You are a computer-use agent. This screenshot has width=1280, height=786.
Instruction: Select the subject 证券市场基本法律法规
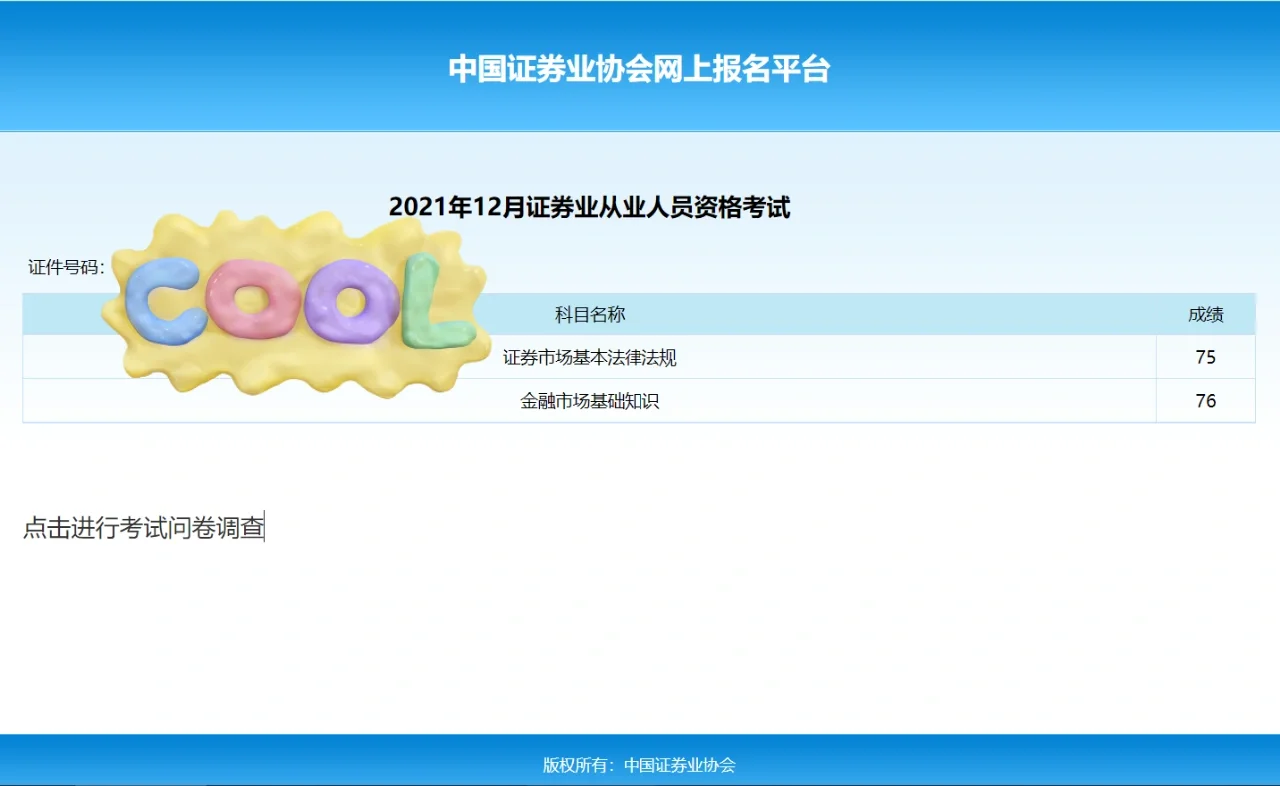tap(590, 358)
